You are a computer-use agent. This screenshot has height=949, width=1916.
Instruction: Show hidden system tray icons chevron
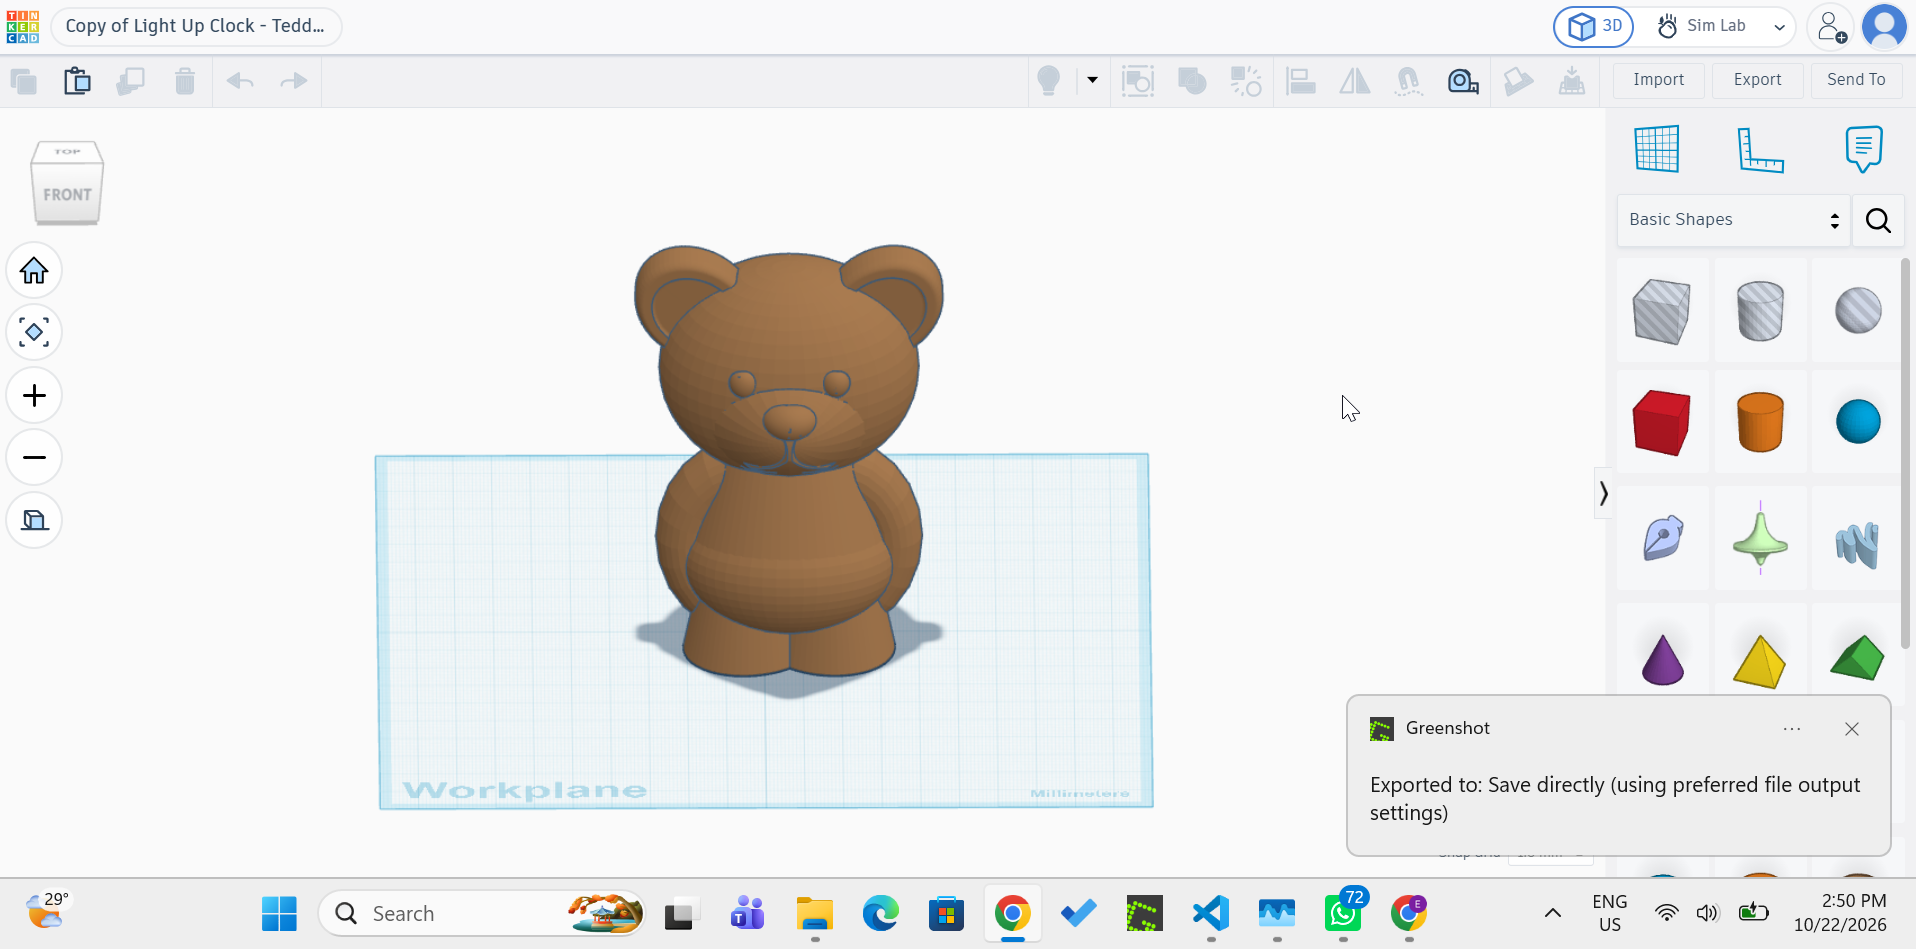pyautogui.click(x=1552, y=913)
